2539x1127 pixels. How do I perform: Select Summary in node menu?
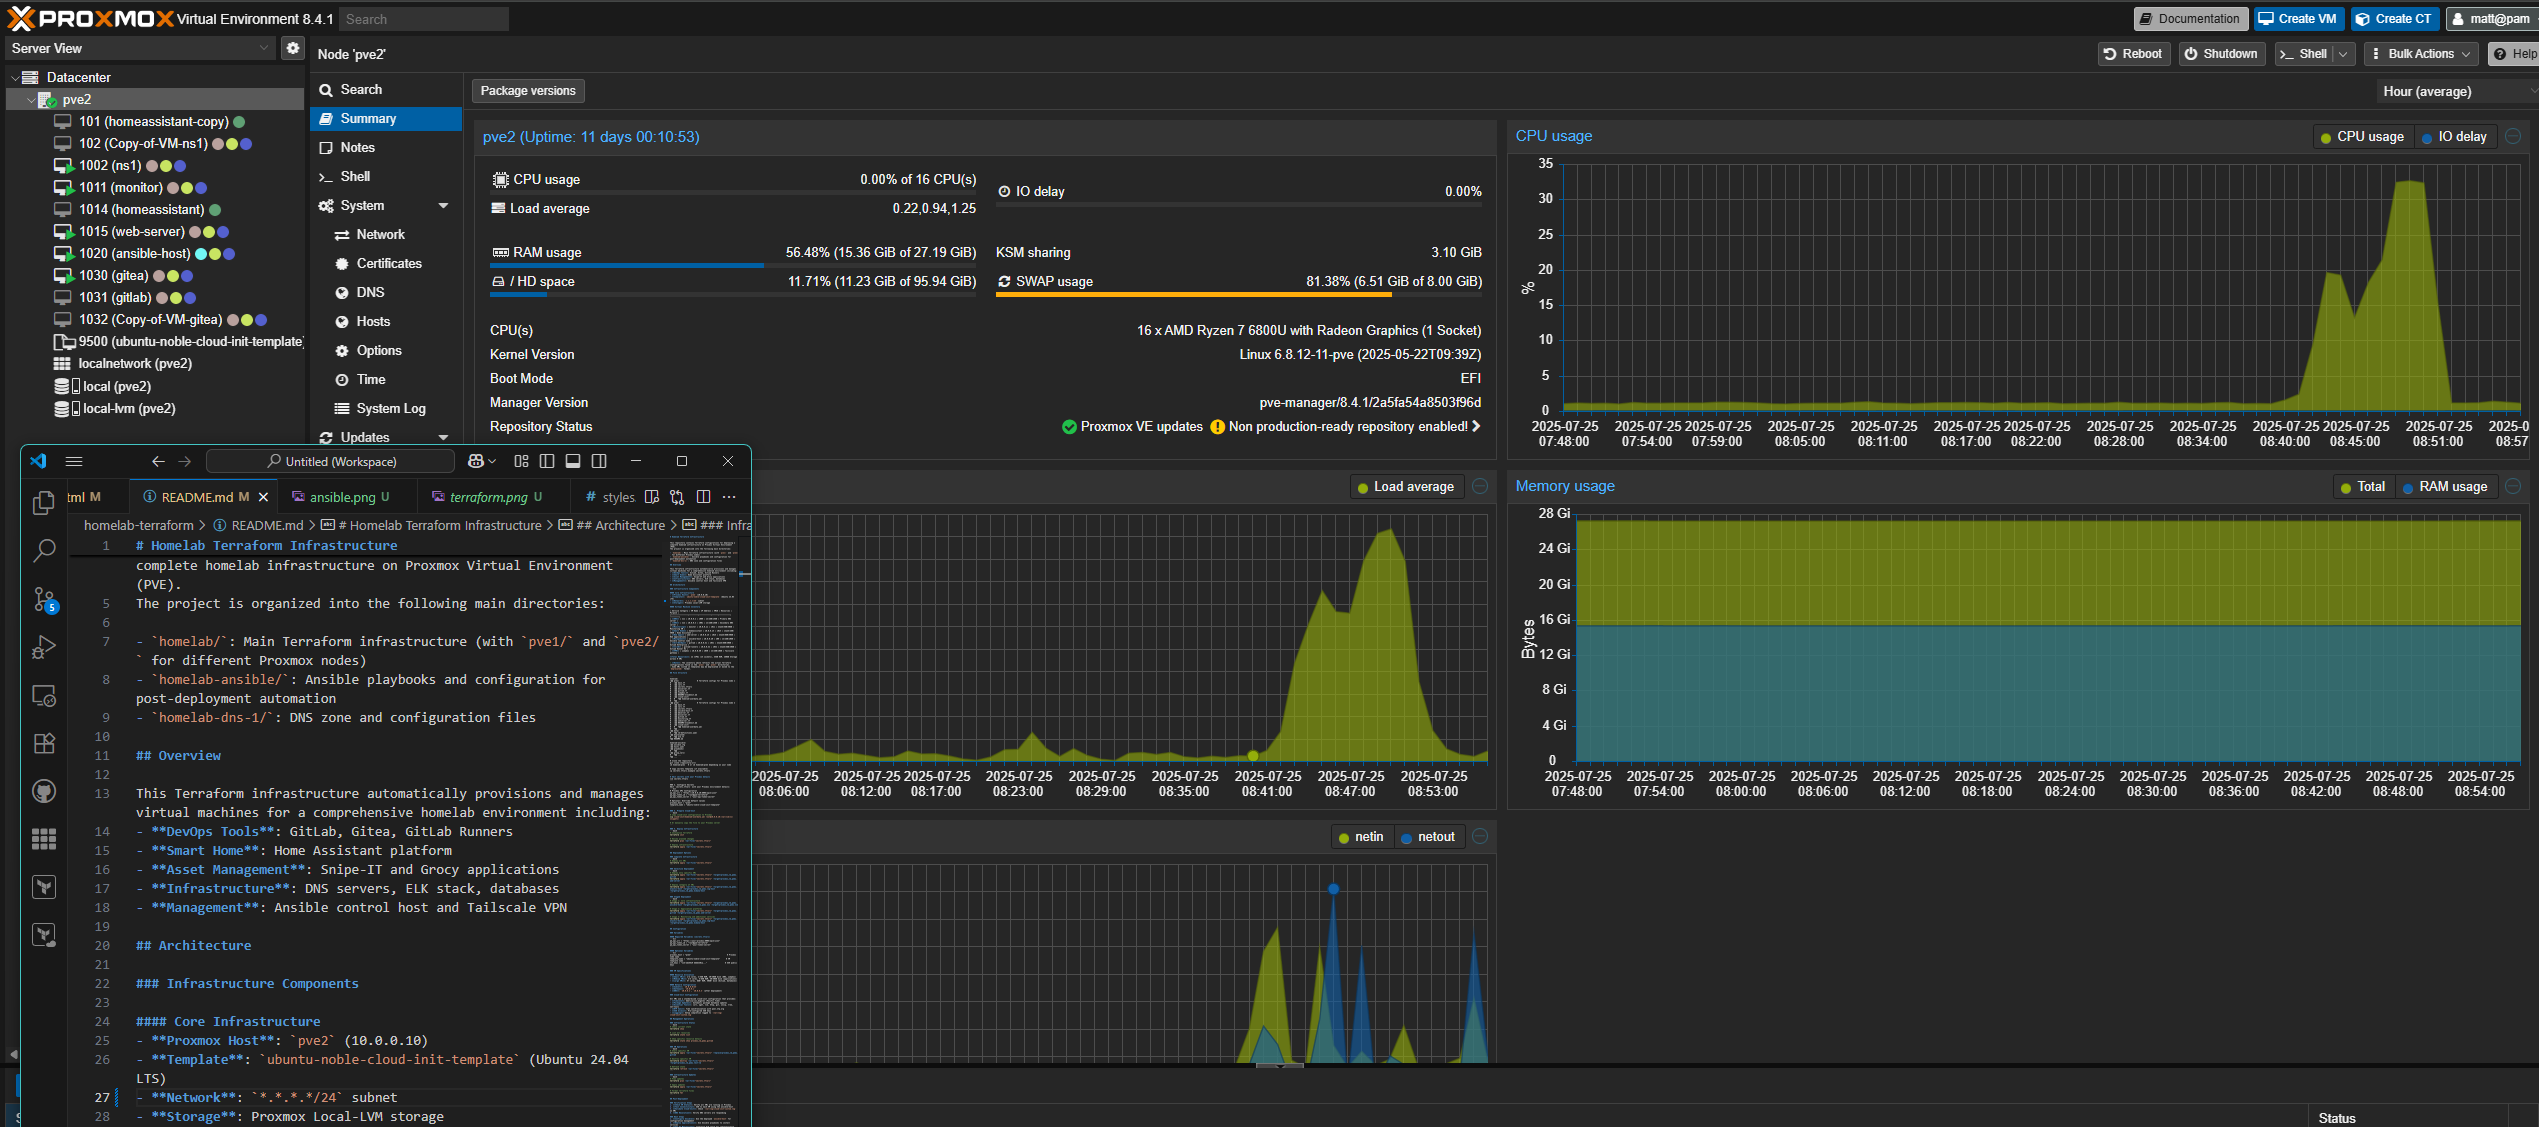387,118
